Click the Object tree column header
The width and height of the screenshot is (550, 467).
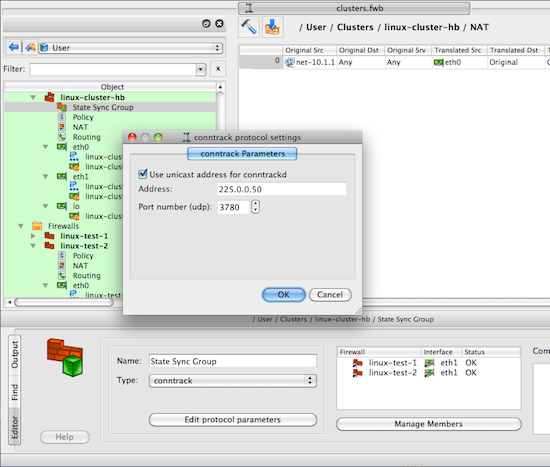(x=111, y=87)
